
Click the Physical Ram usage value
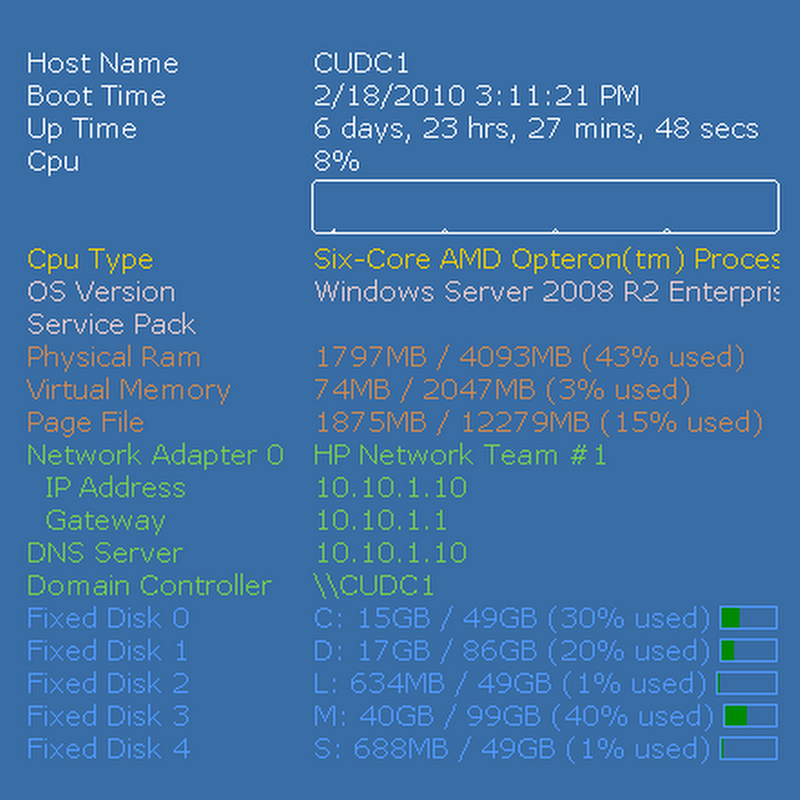click(530, 357)
